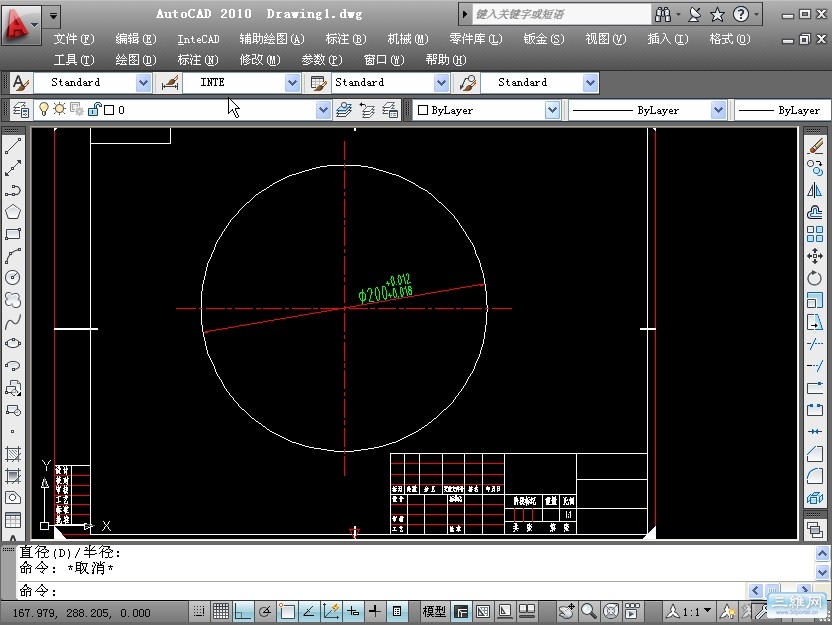832x625 pixels.
Task: Click the Help question mark button
Action: tap(740, 14)
